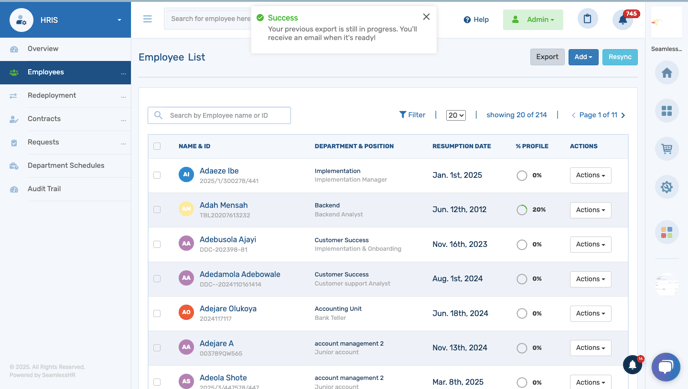
Task: Open Audit Trail in sidebar
Action: pyautogui.click(x=65, y=189)
